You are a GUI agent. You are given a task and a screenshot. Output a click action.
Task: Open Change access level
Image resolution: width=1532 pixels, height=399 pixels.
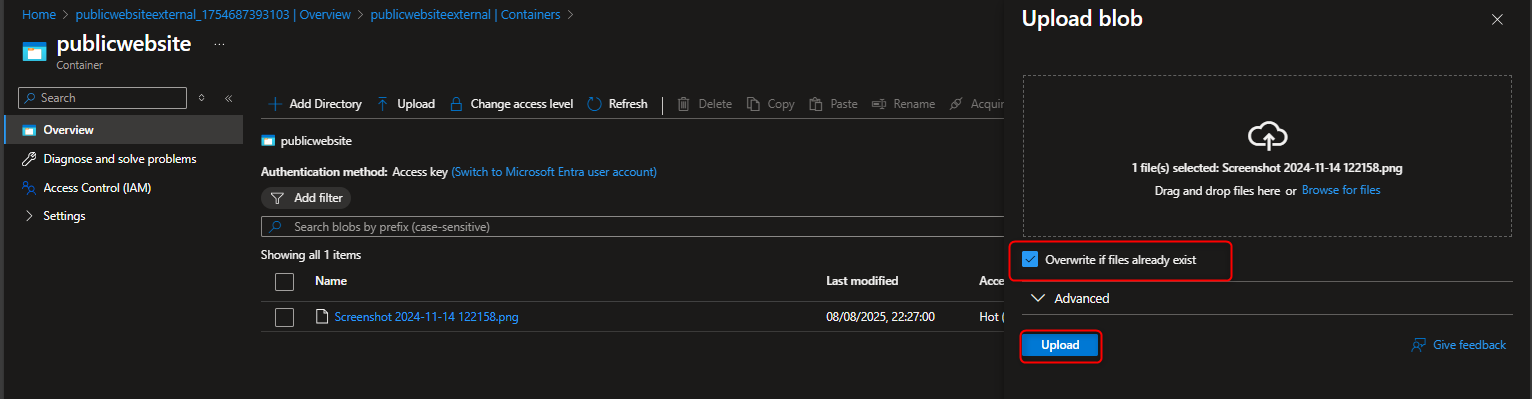click(511, 104)
